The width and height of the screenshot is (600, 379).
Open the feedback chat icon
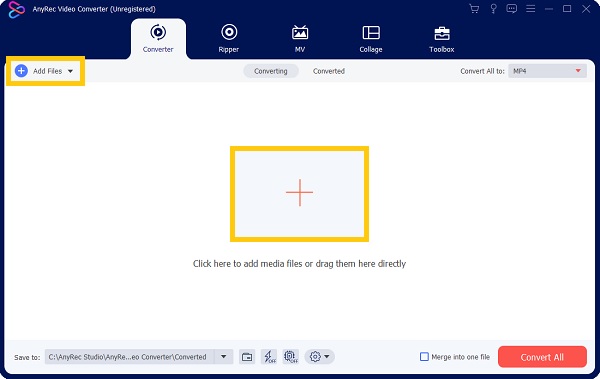click(x=512, y=9)
